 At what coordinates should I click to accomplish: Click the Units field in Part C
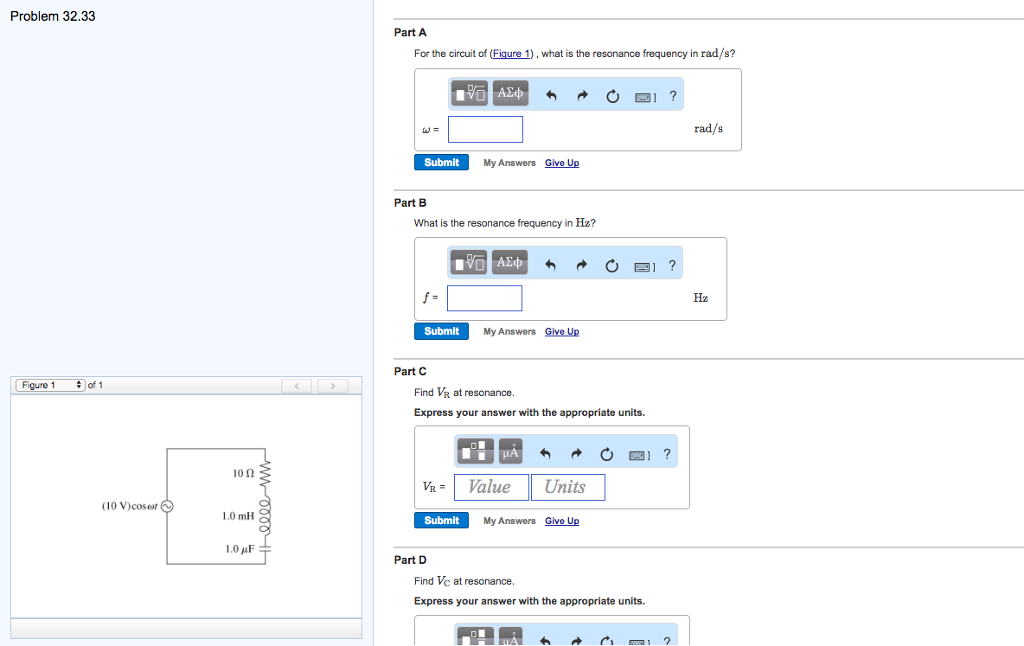point(567,487)
